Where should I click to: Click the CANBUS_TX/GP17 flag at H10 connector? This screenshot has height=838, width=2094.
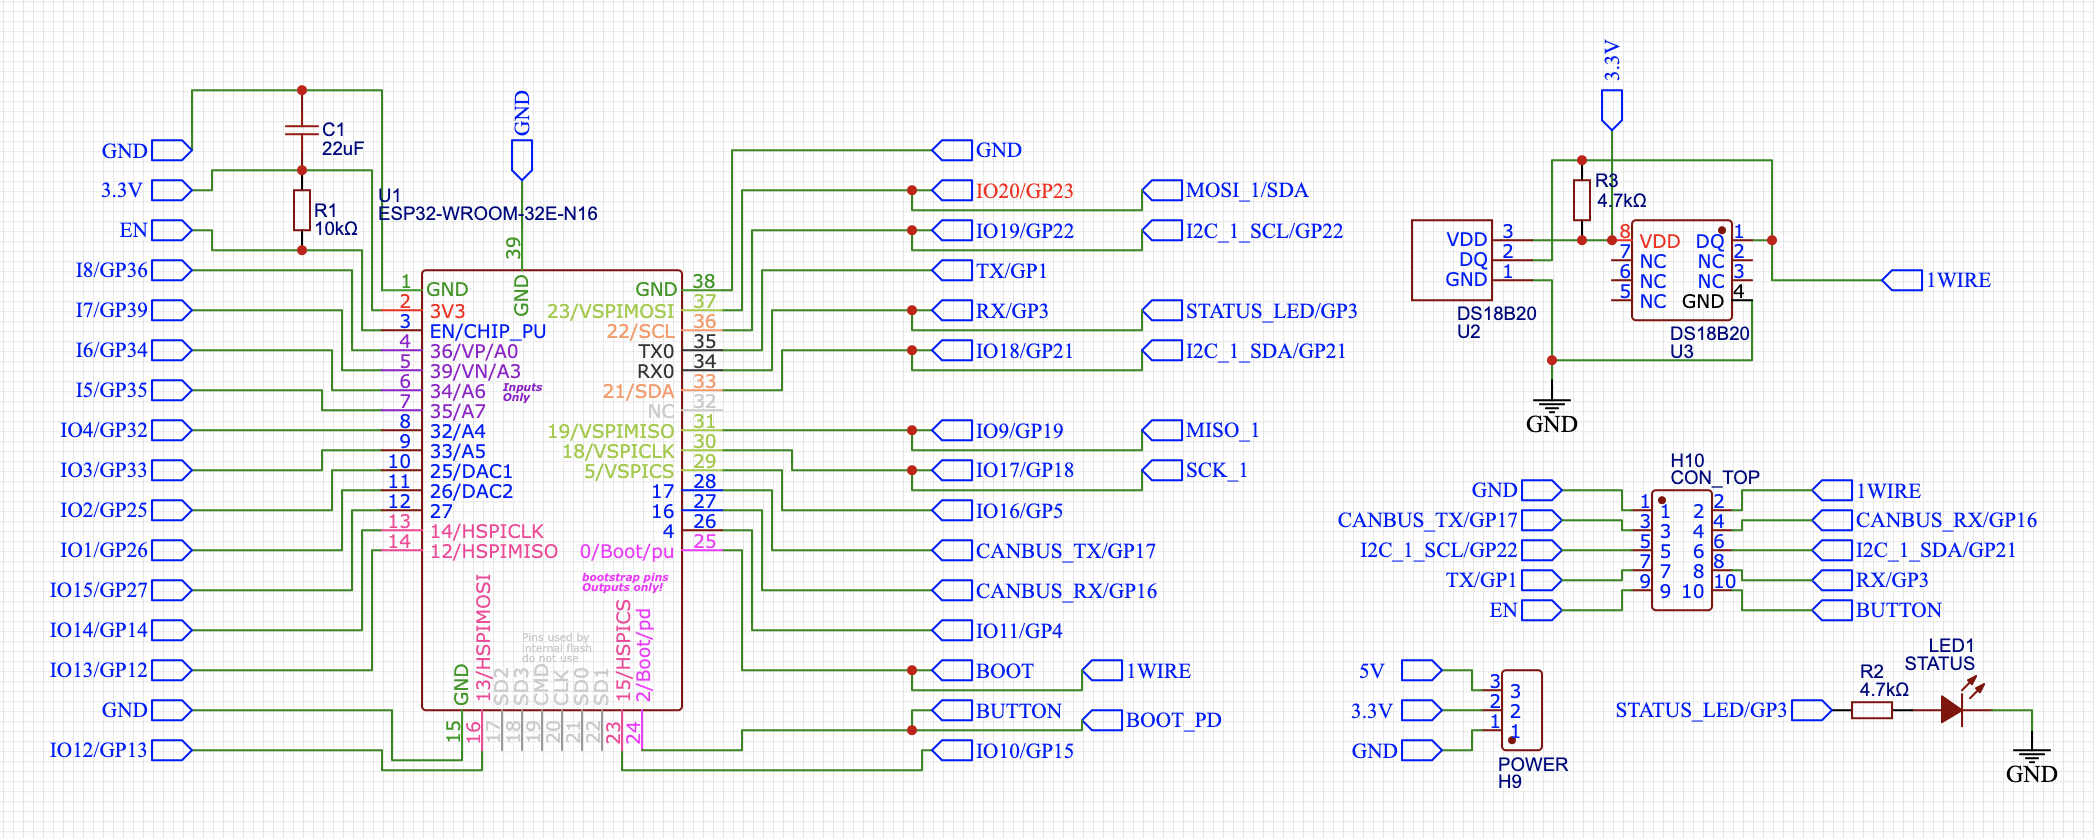click(x=1450, y=520)
